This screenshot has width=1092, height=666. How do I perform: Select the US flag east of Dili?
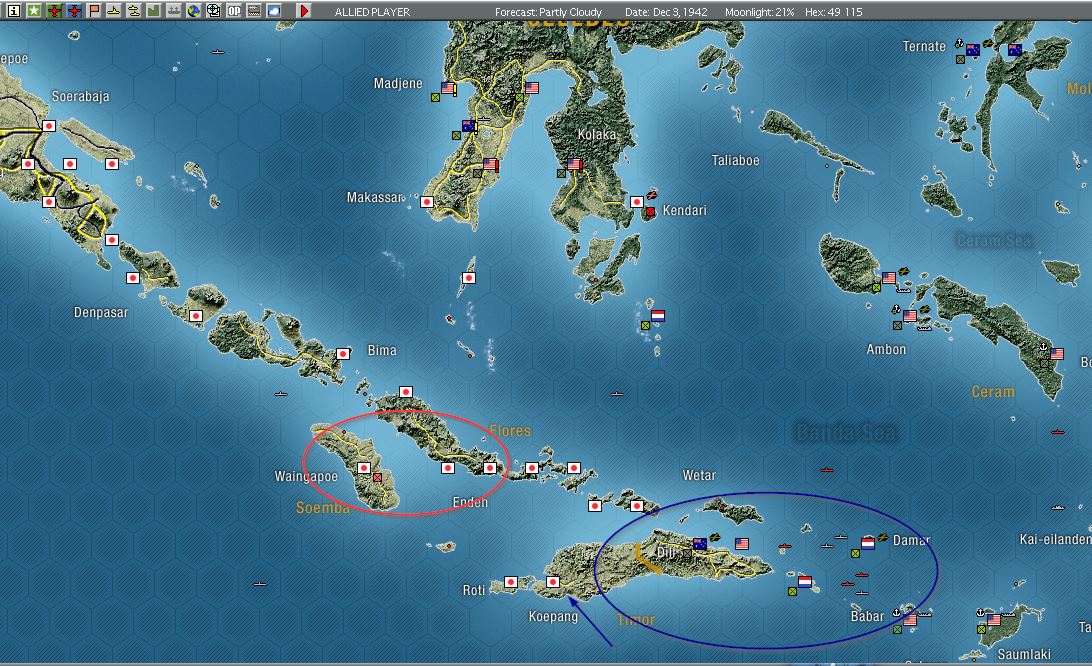pyautogui.click(x=742, y=543)
